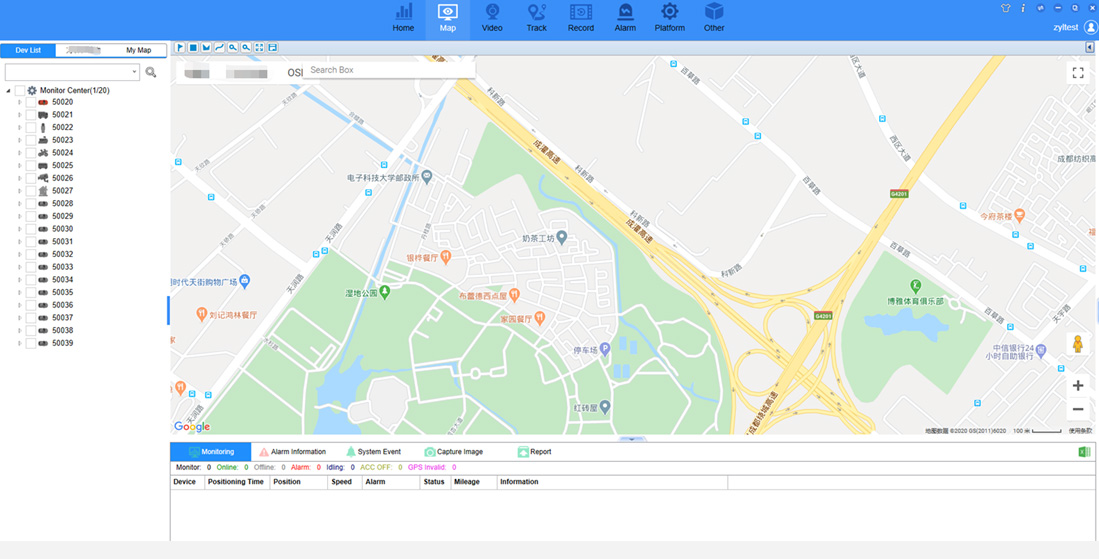Expand device 50025 tree node
Viewport: 1099px width, 559px height.
19,166
